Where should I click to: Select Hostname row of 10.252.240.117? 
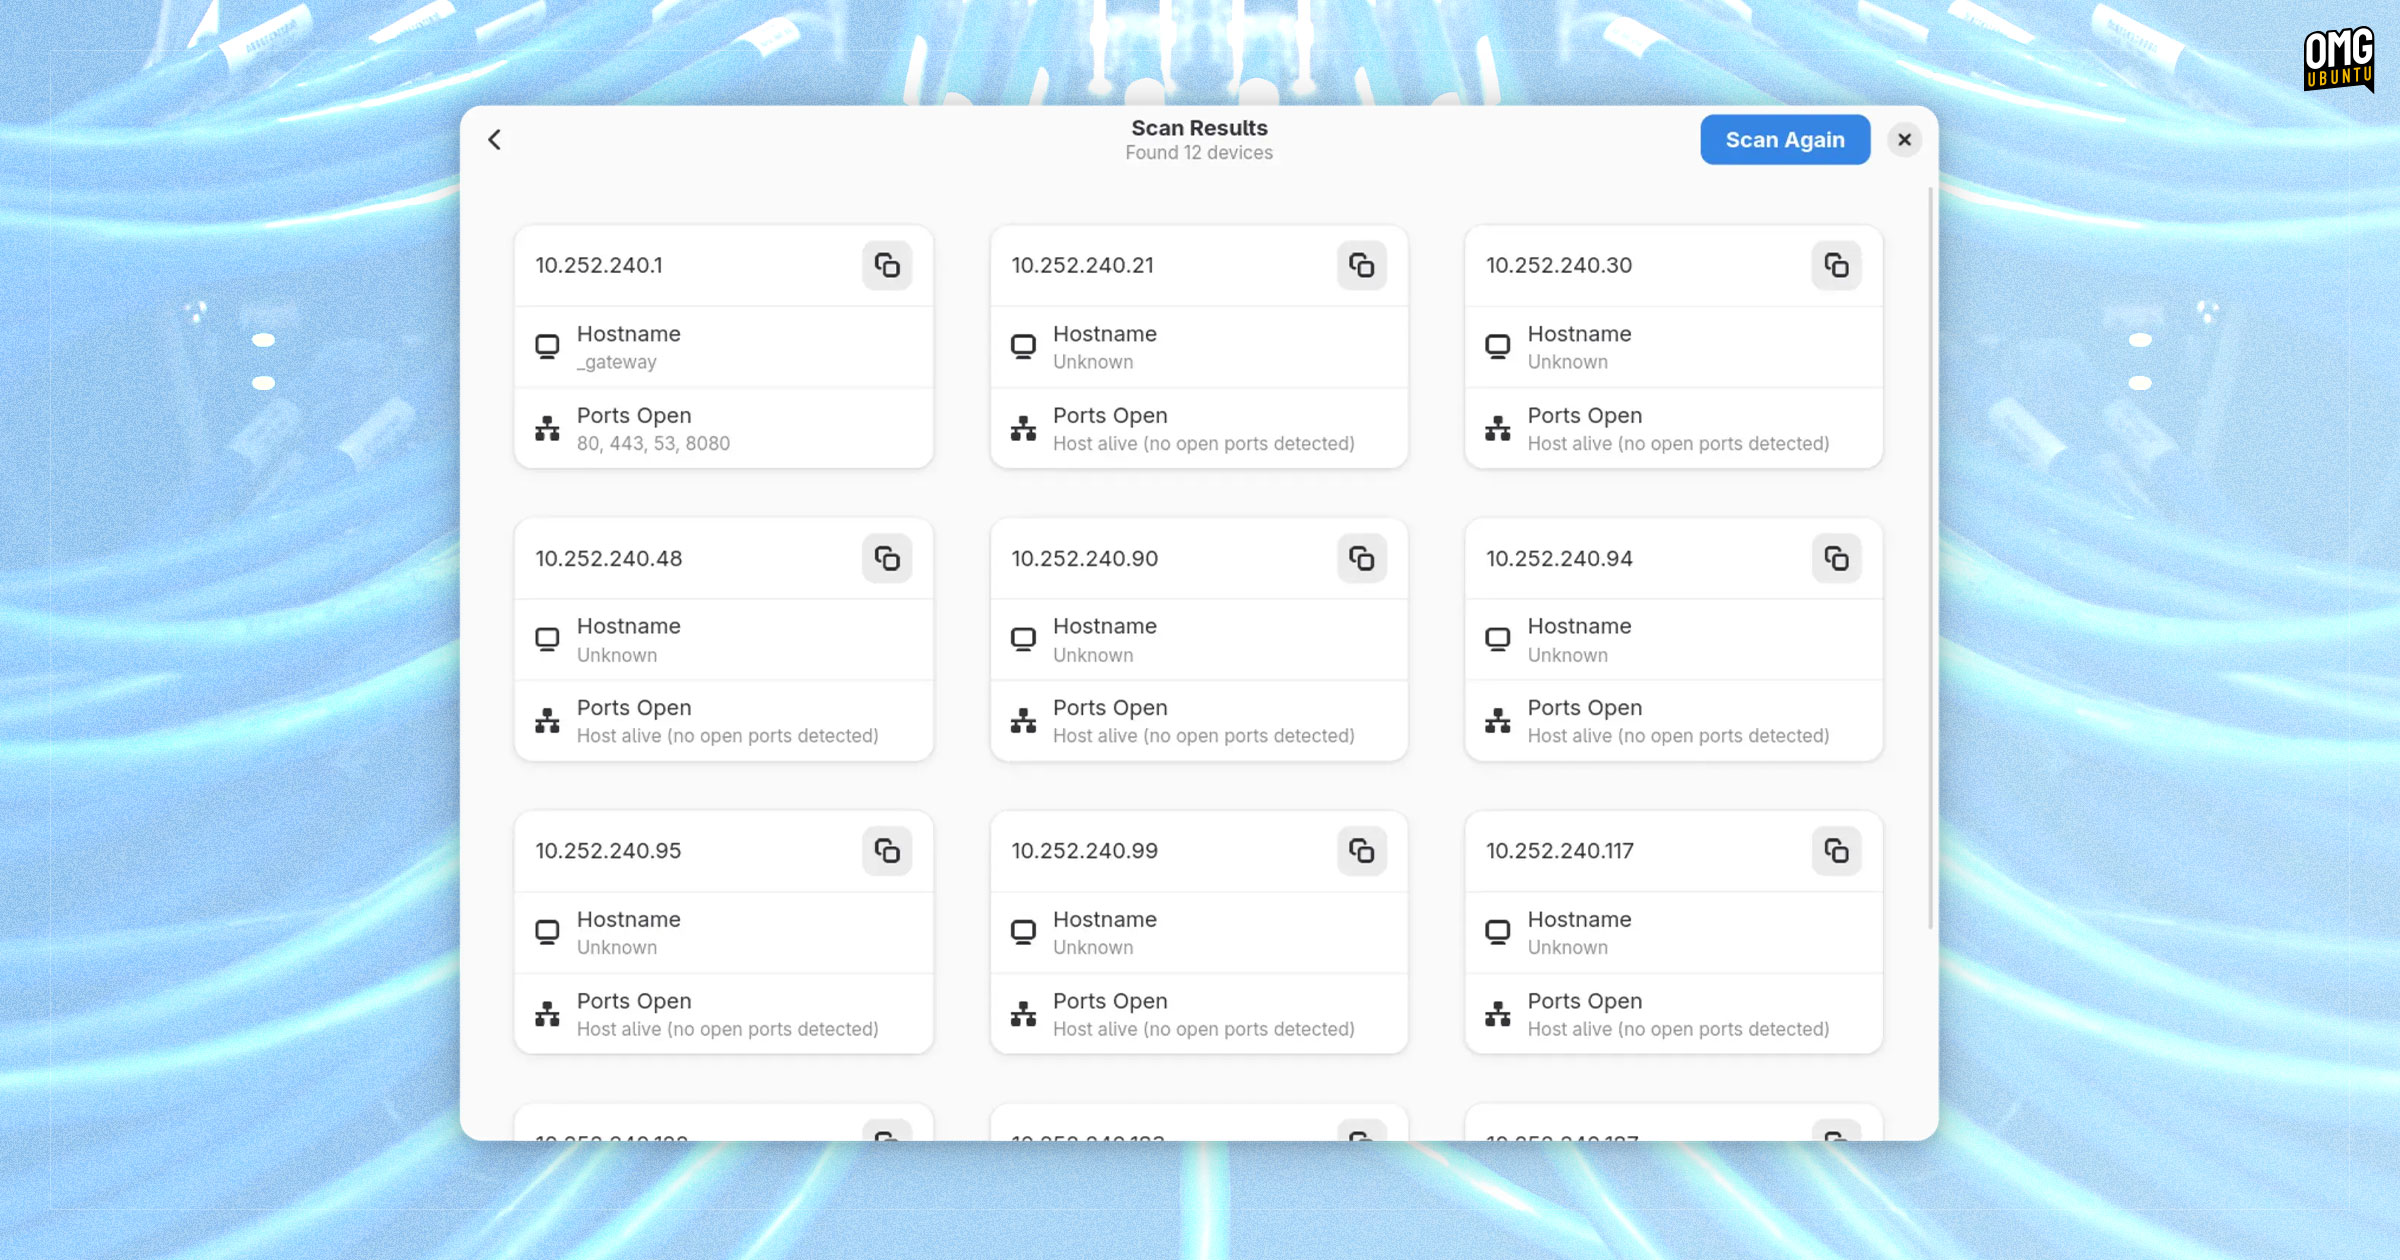coord(1673,932)
